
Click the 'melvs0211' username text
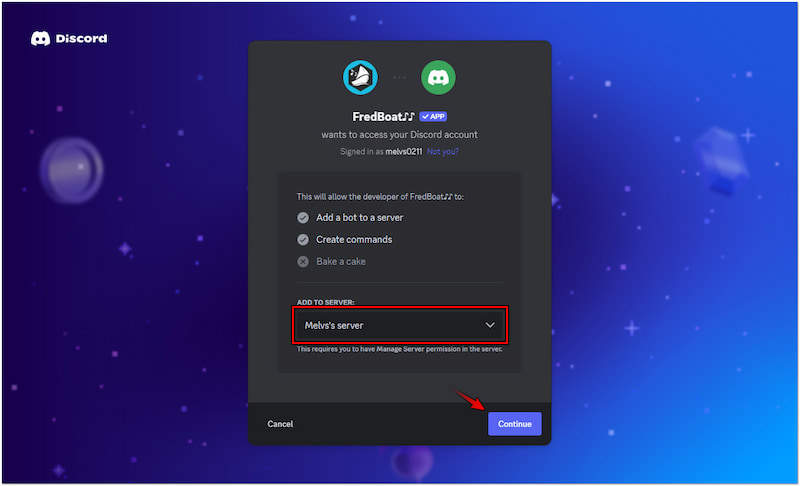point(404,151)
